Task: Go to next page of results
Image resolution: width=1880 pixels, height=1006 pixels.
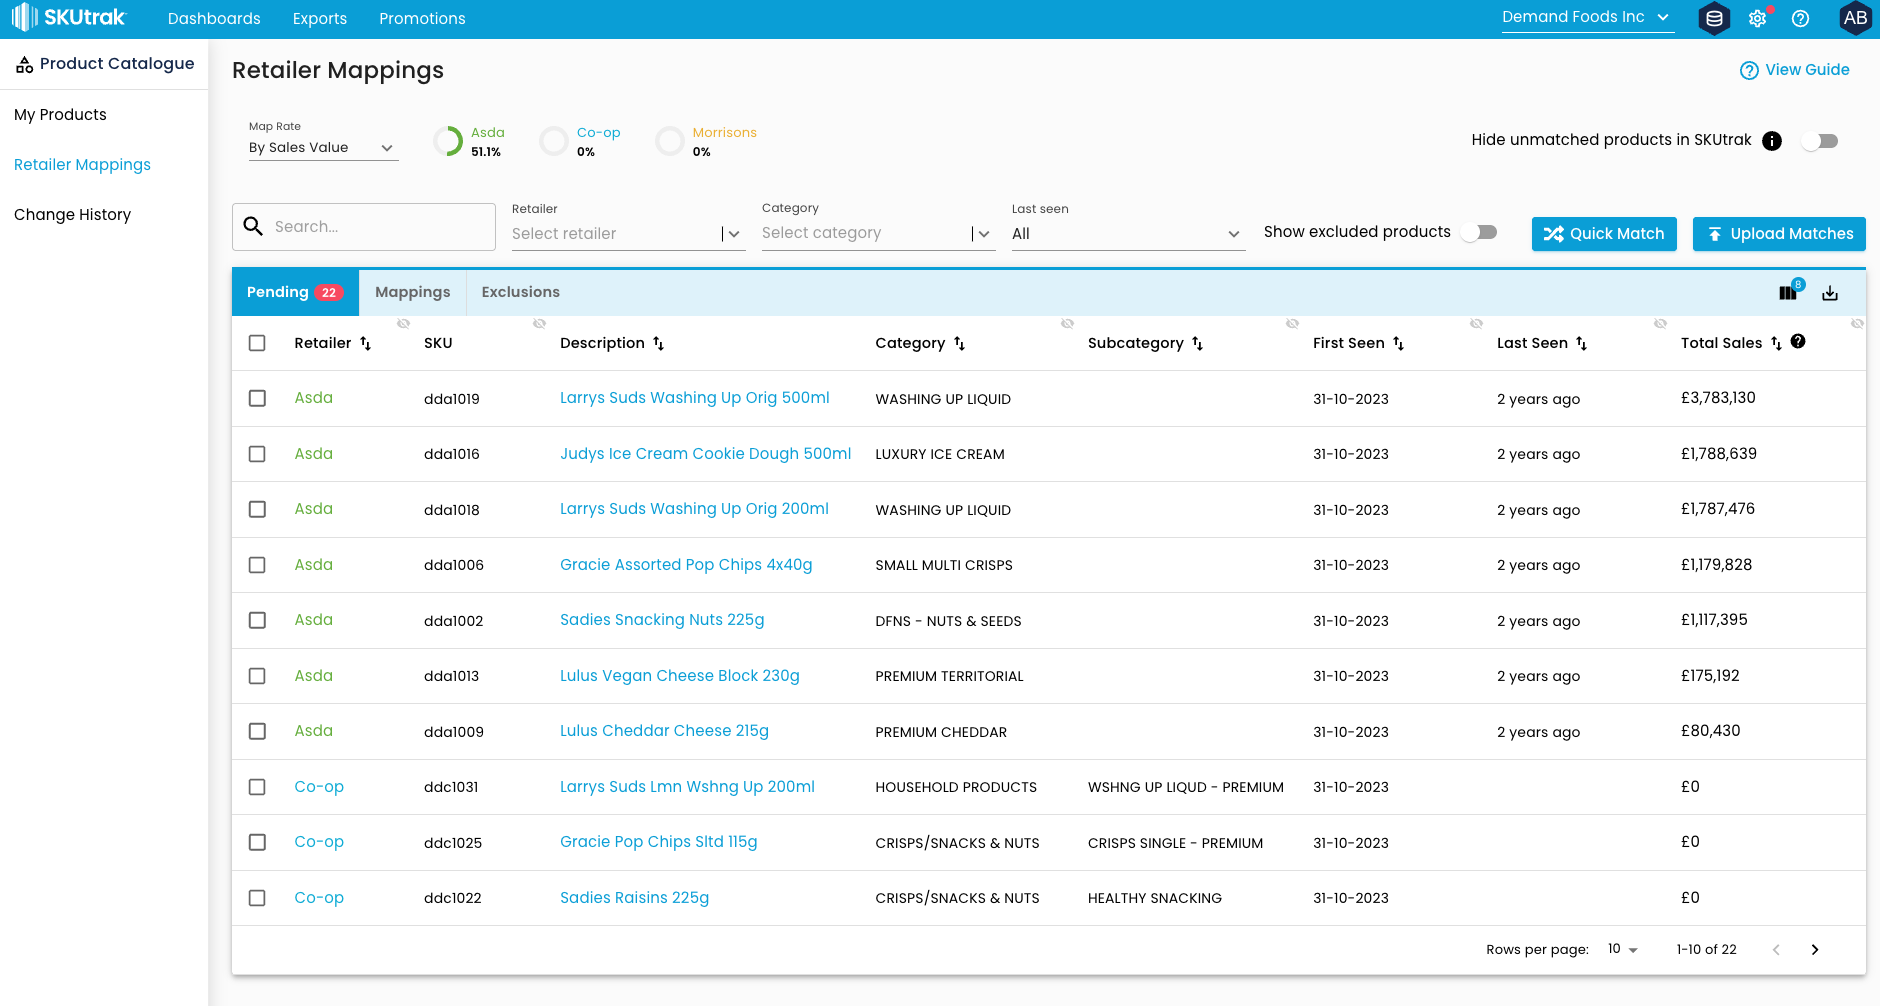Action: (x=1814, y=950)
